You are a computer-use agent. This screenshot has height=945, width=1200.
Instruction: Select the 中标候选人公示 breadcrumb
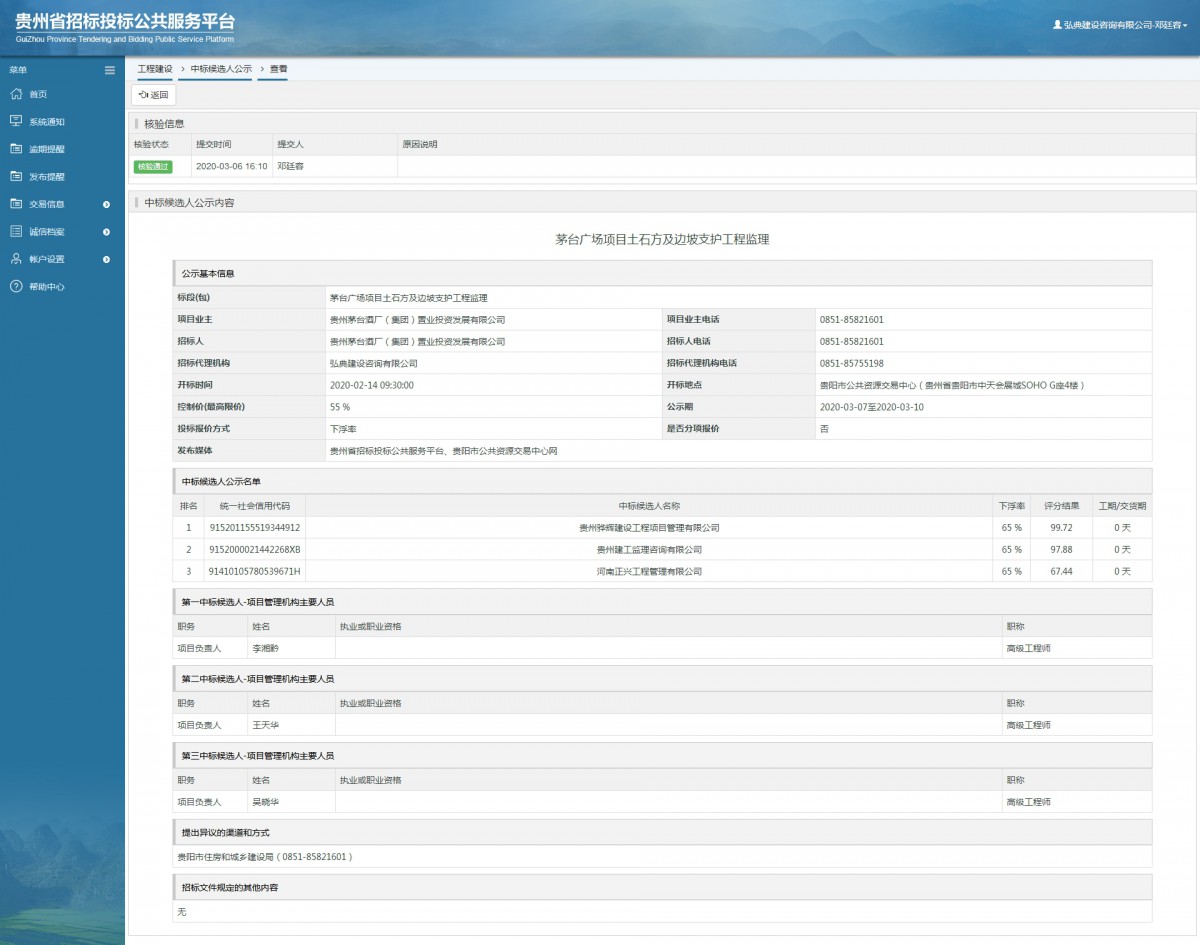click(x=221, y=69)
